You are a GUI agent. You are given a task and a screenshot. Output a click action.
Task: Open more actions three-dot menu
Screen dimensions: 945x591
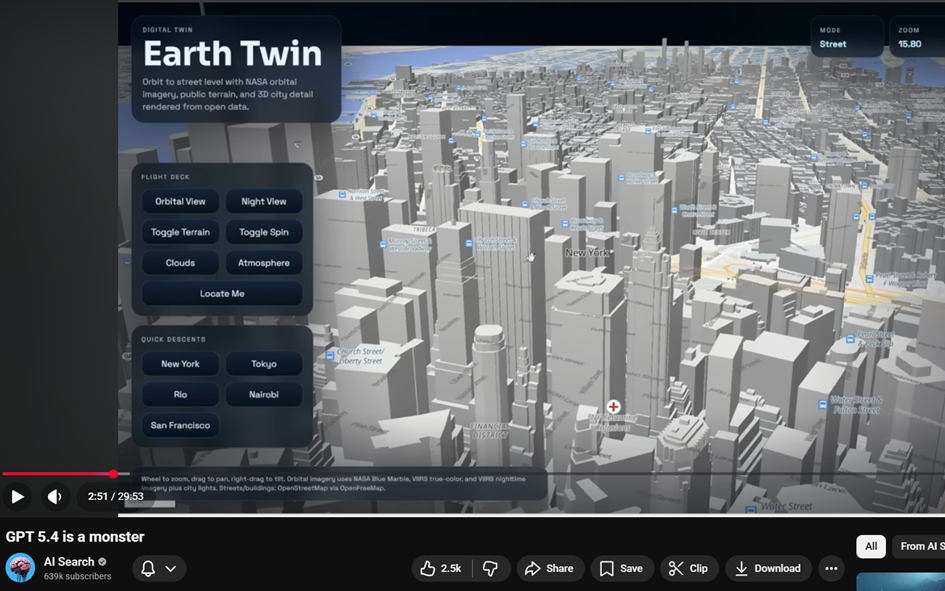click(831, 568)
